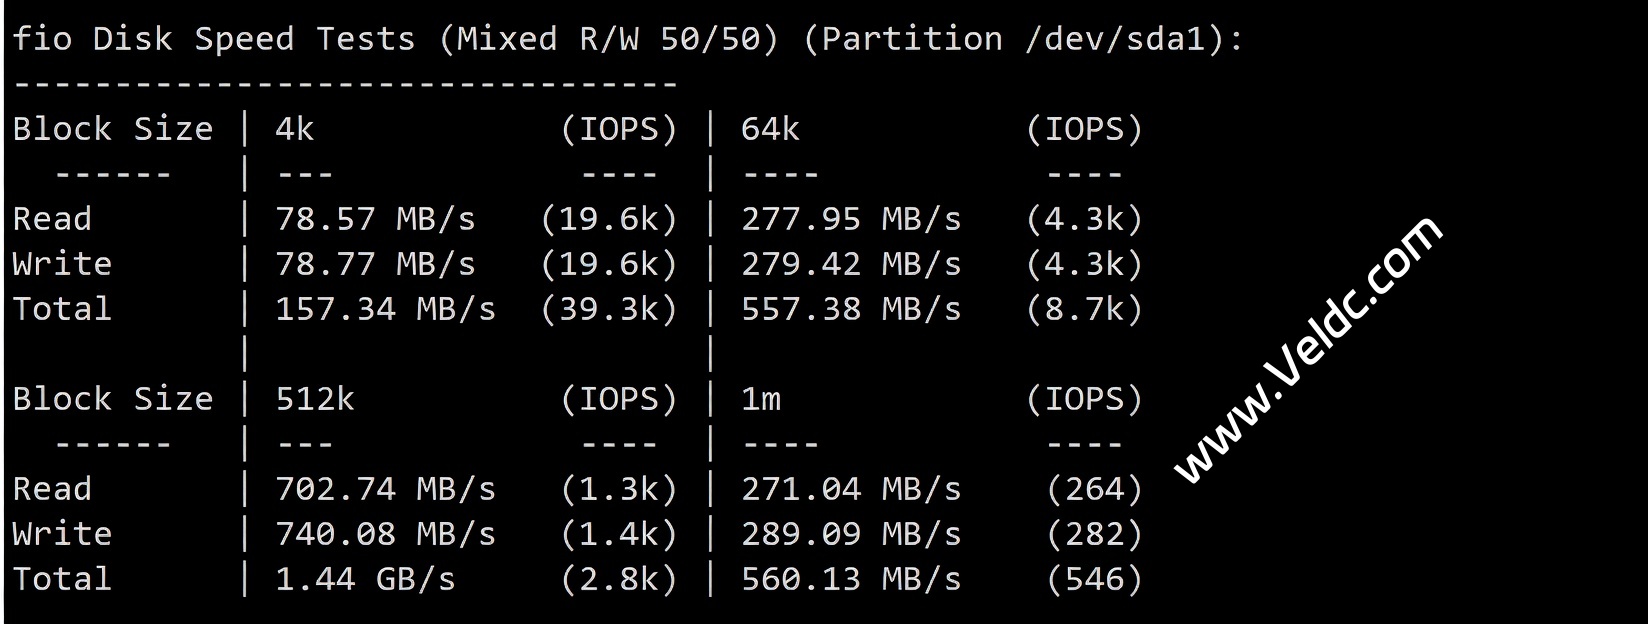Click the 4k block size column header

coord(294,130)
